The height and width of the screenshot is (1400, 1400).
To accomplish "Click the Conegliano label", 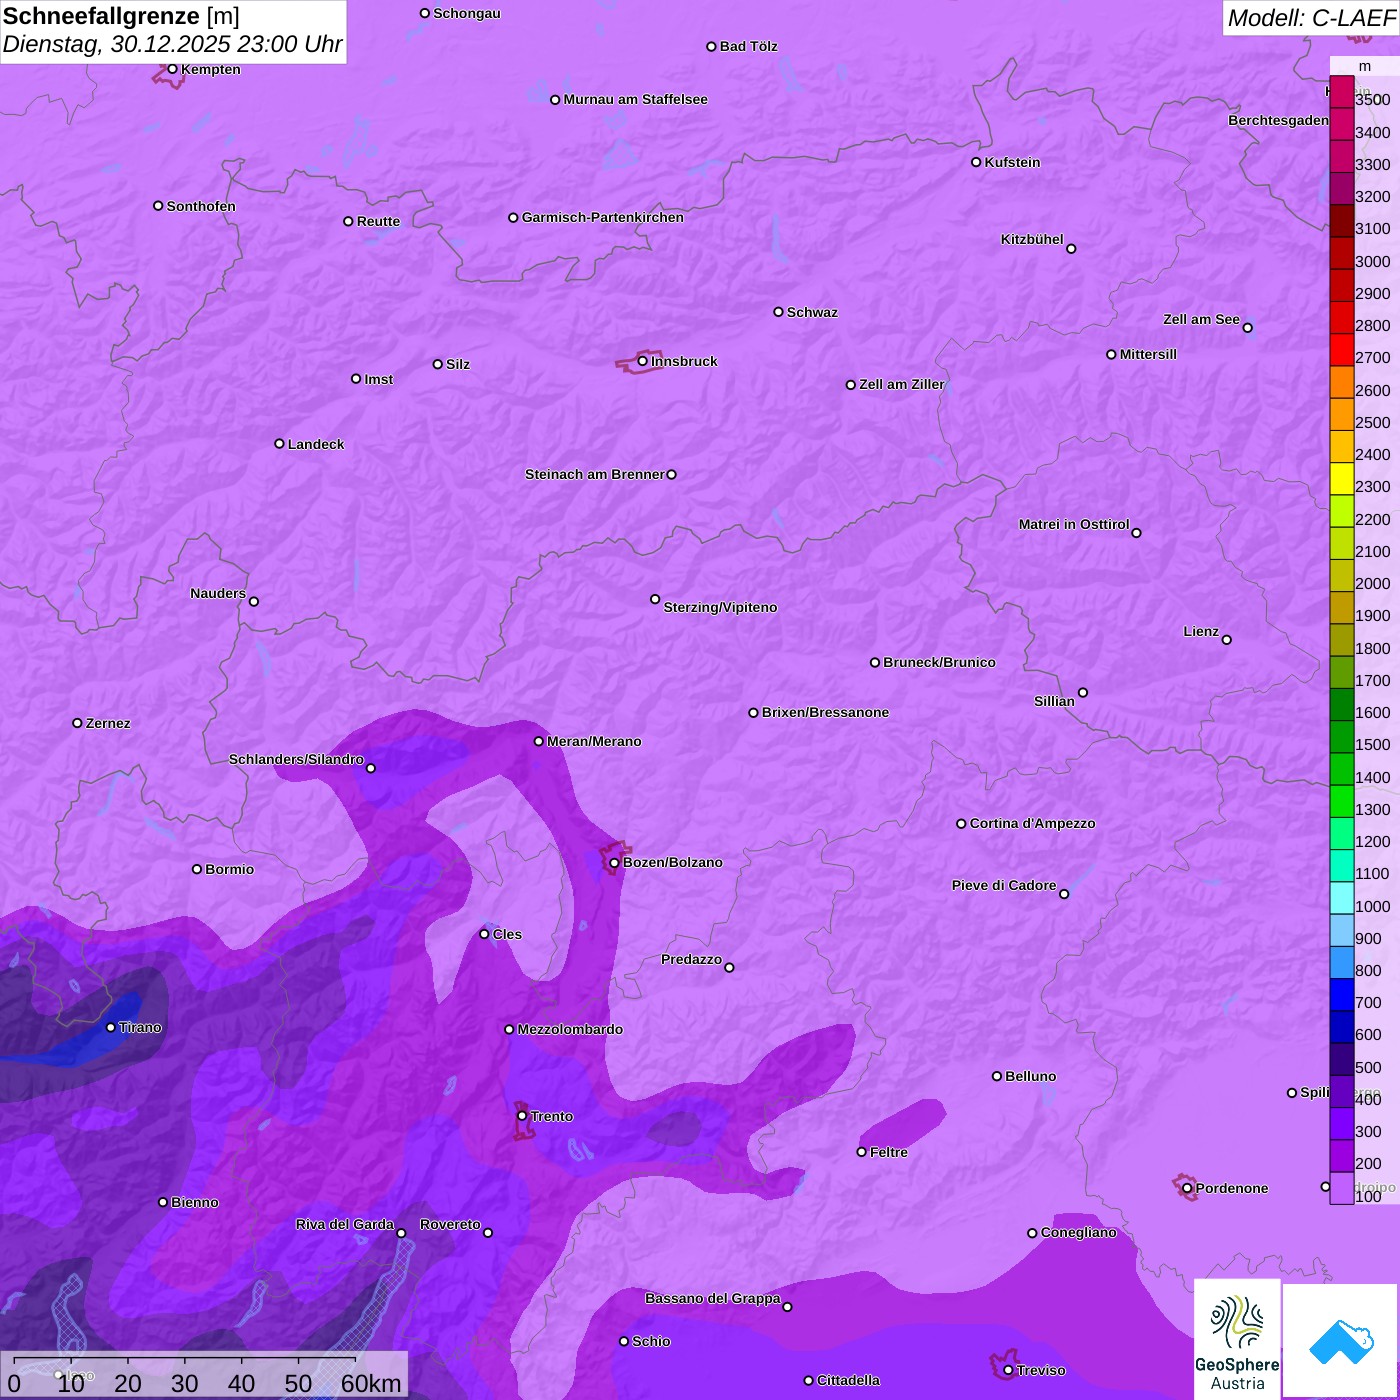I will pyautogui.click(x=1079, y=1232).
